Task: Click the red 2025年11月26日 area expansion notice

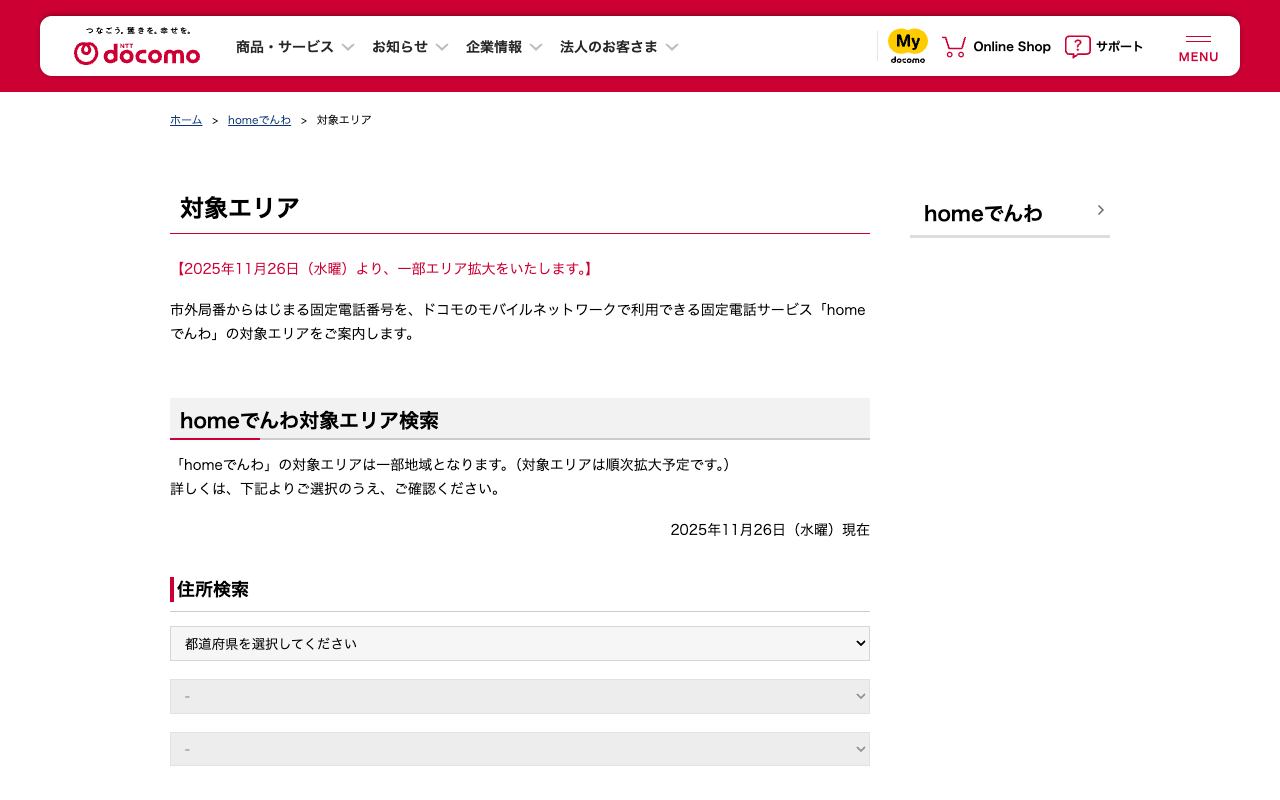Action: tap(384, 269)
